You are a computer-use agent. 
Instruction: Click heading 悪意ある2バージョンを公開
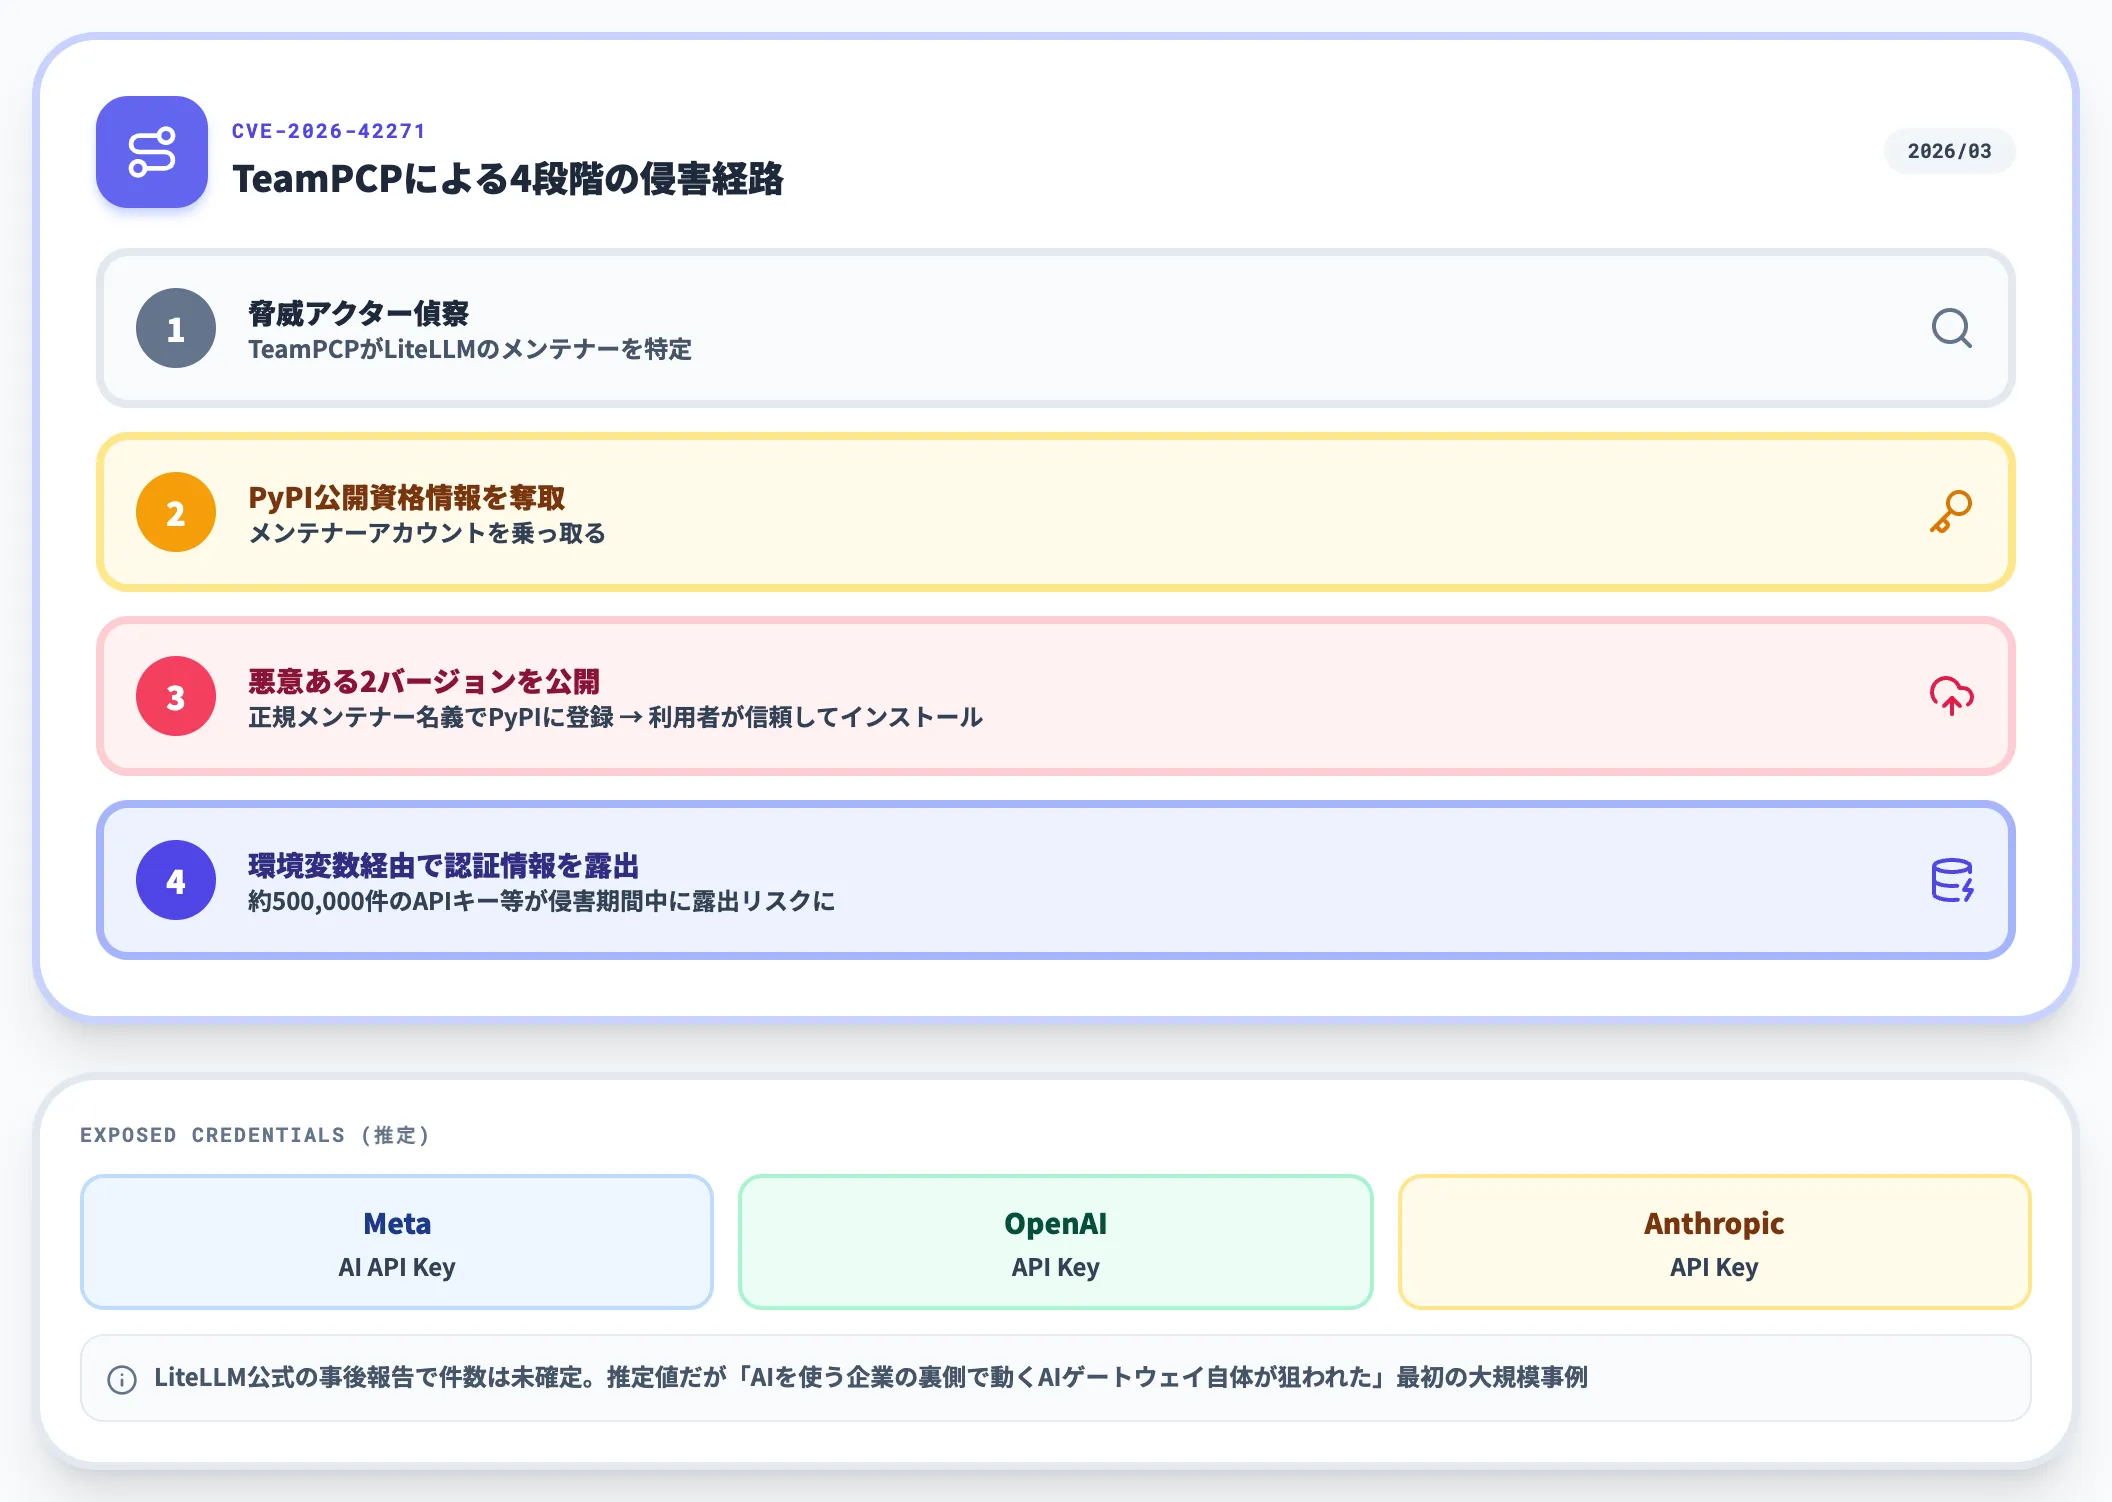[x=424, y=681]
